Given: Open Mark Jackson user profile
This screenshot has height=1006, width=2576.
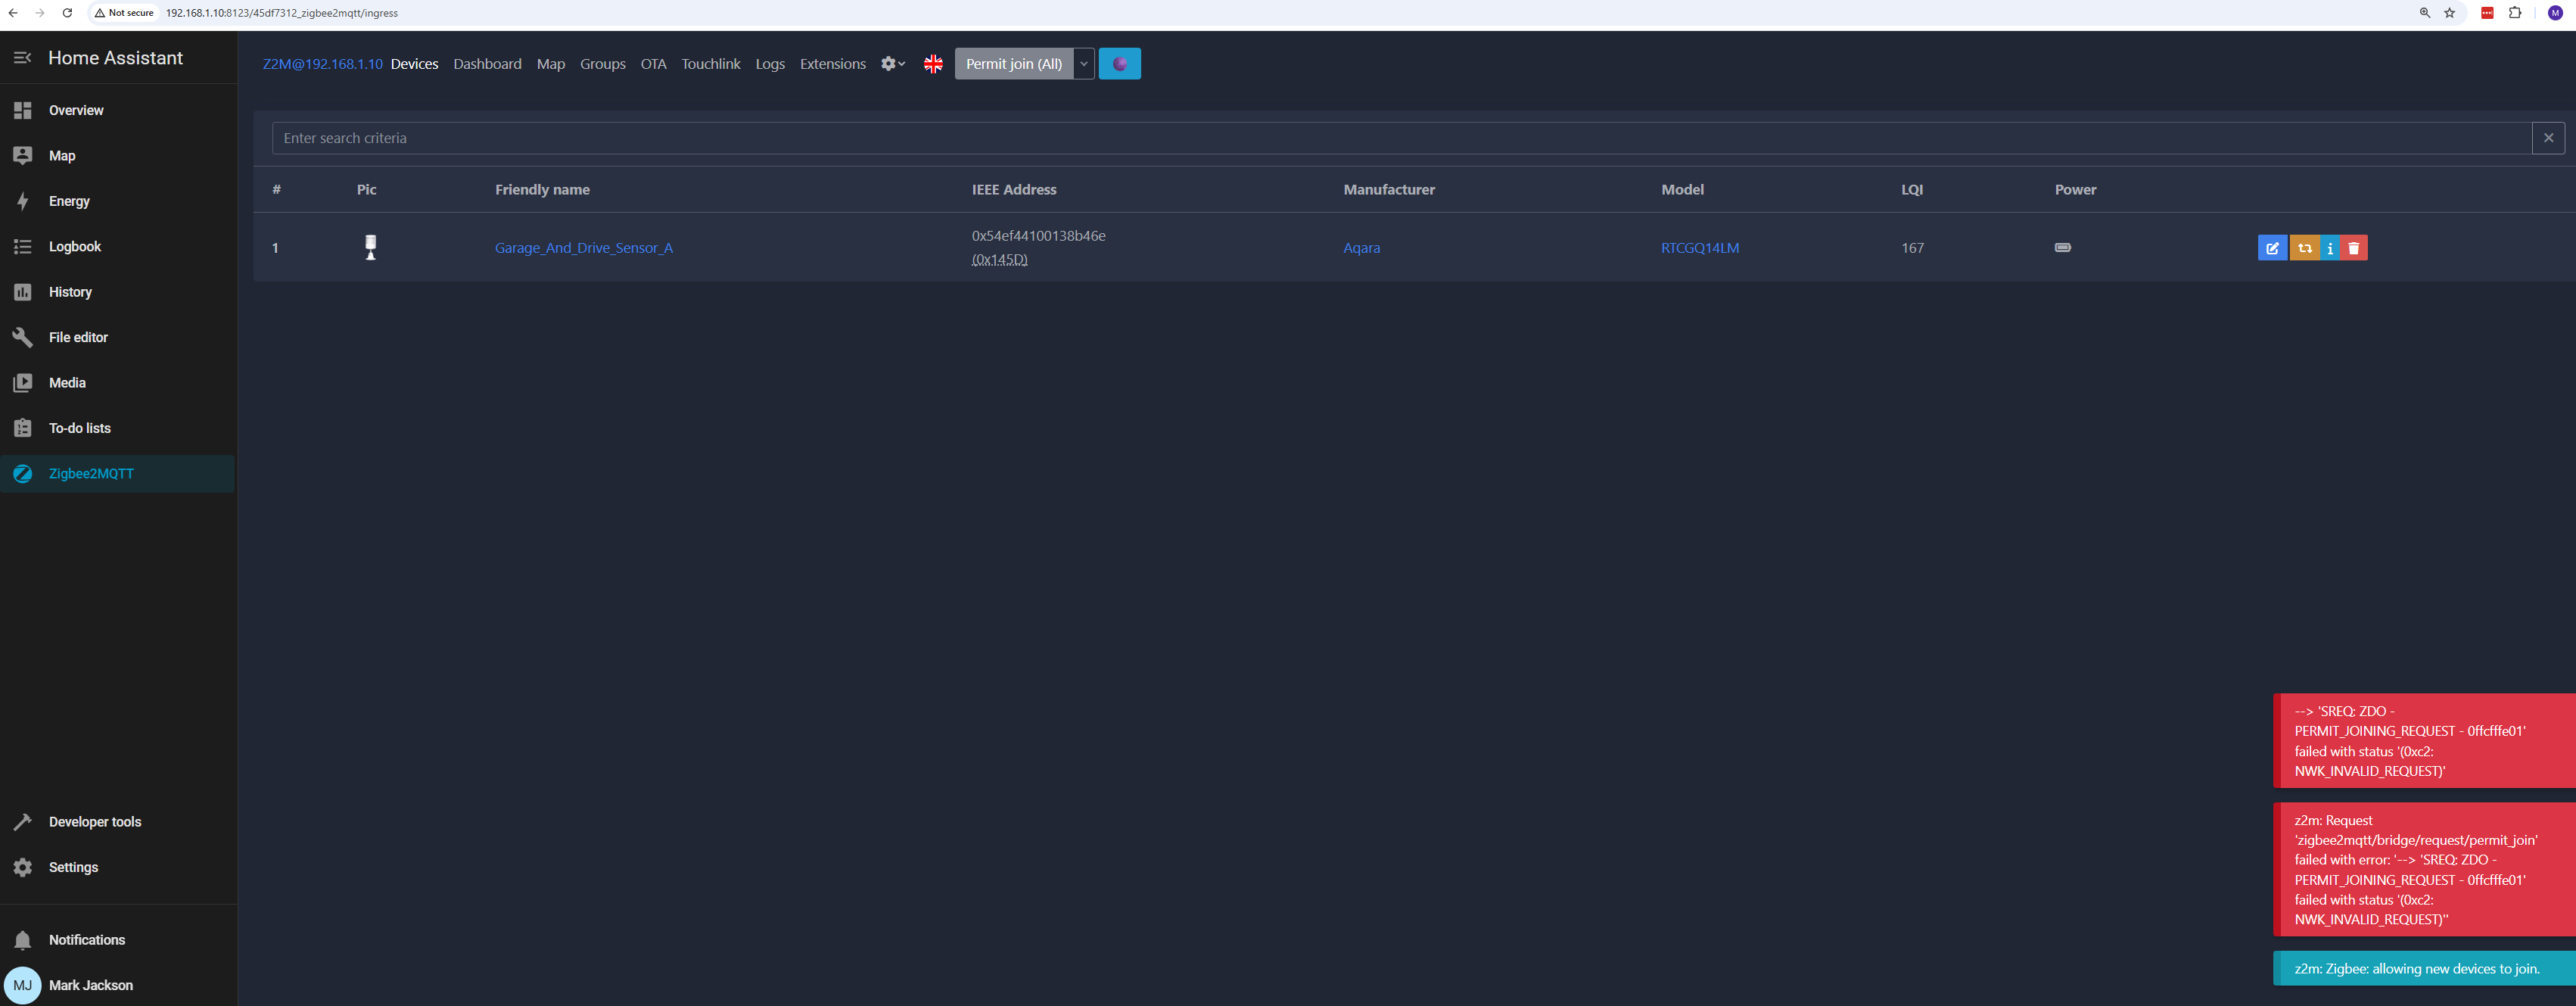Looking at the screenshot, I should click(118, 985).
